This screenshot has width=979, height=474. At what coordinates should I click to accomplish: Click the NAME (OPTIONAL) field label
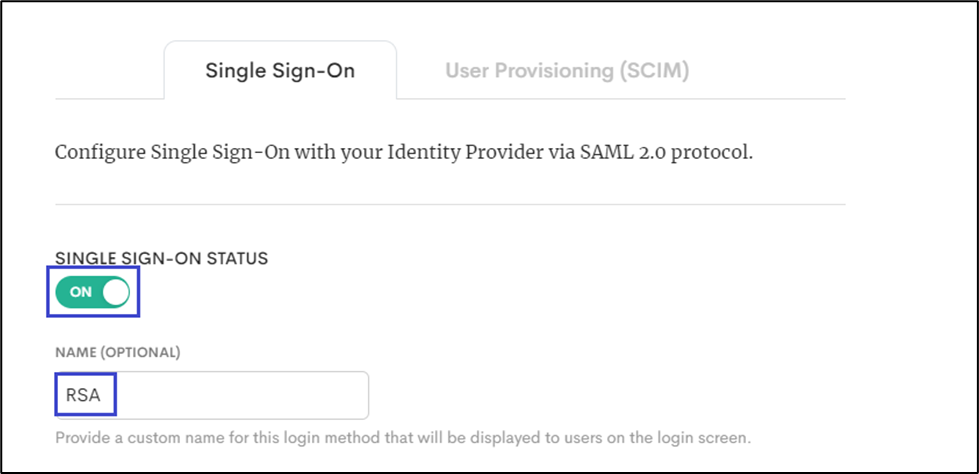point(117,352)
